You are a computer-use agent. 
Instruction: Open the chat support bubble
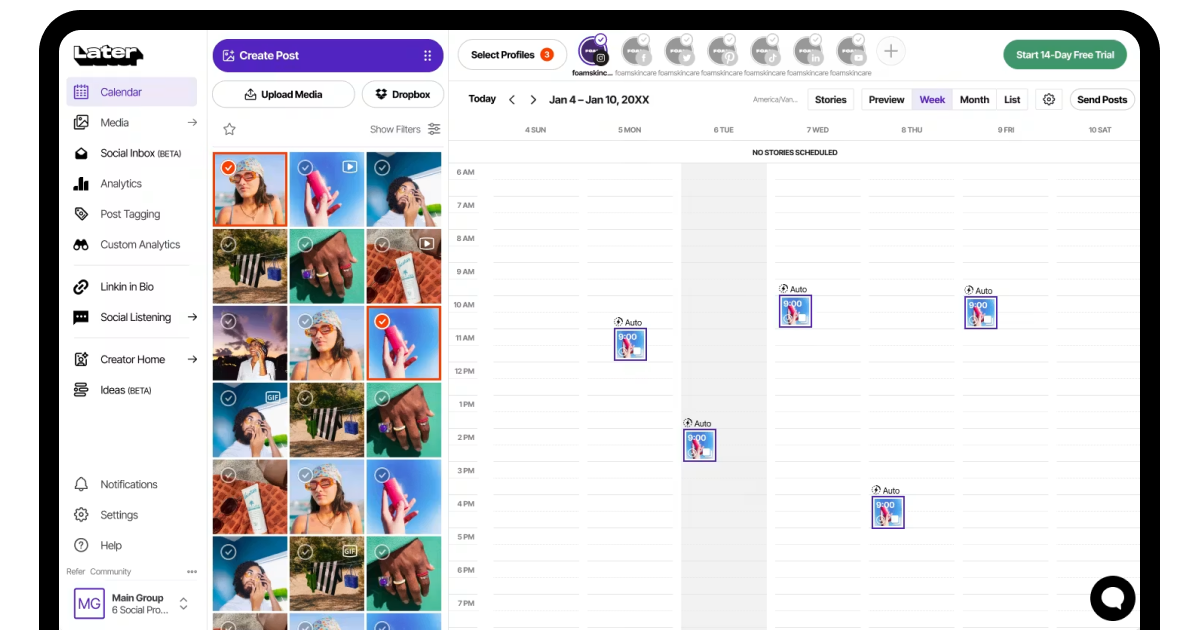(1112, 598)
